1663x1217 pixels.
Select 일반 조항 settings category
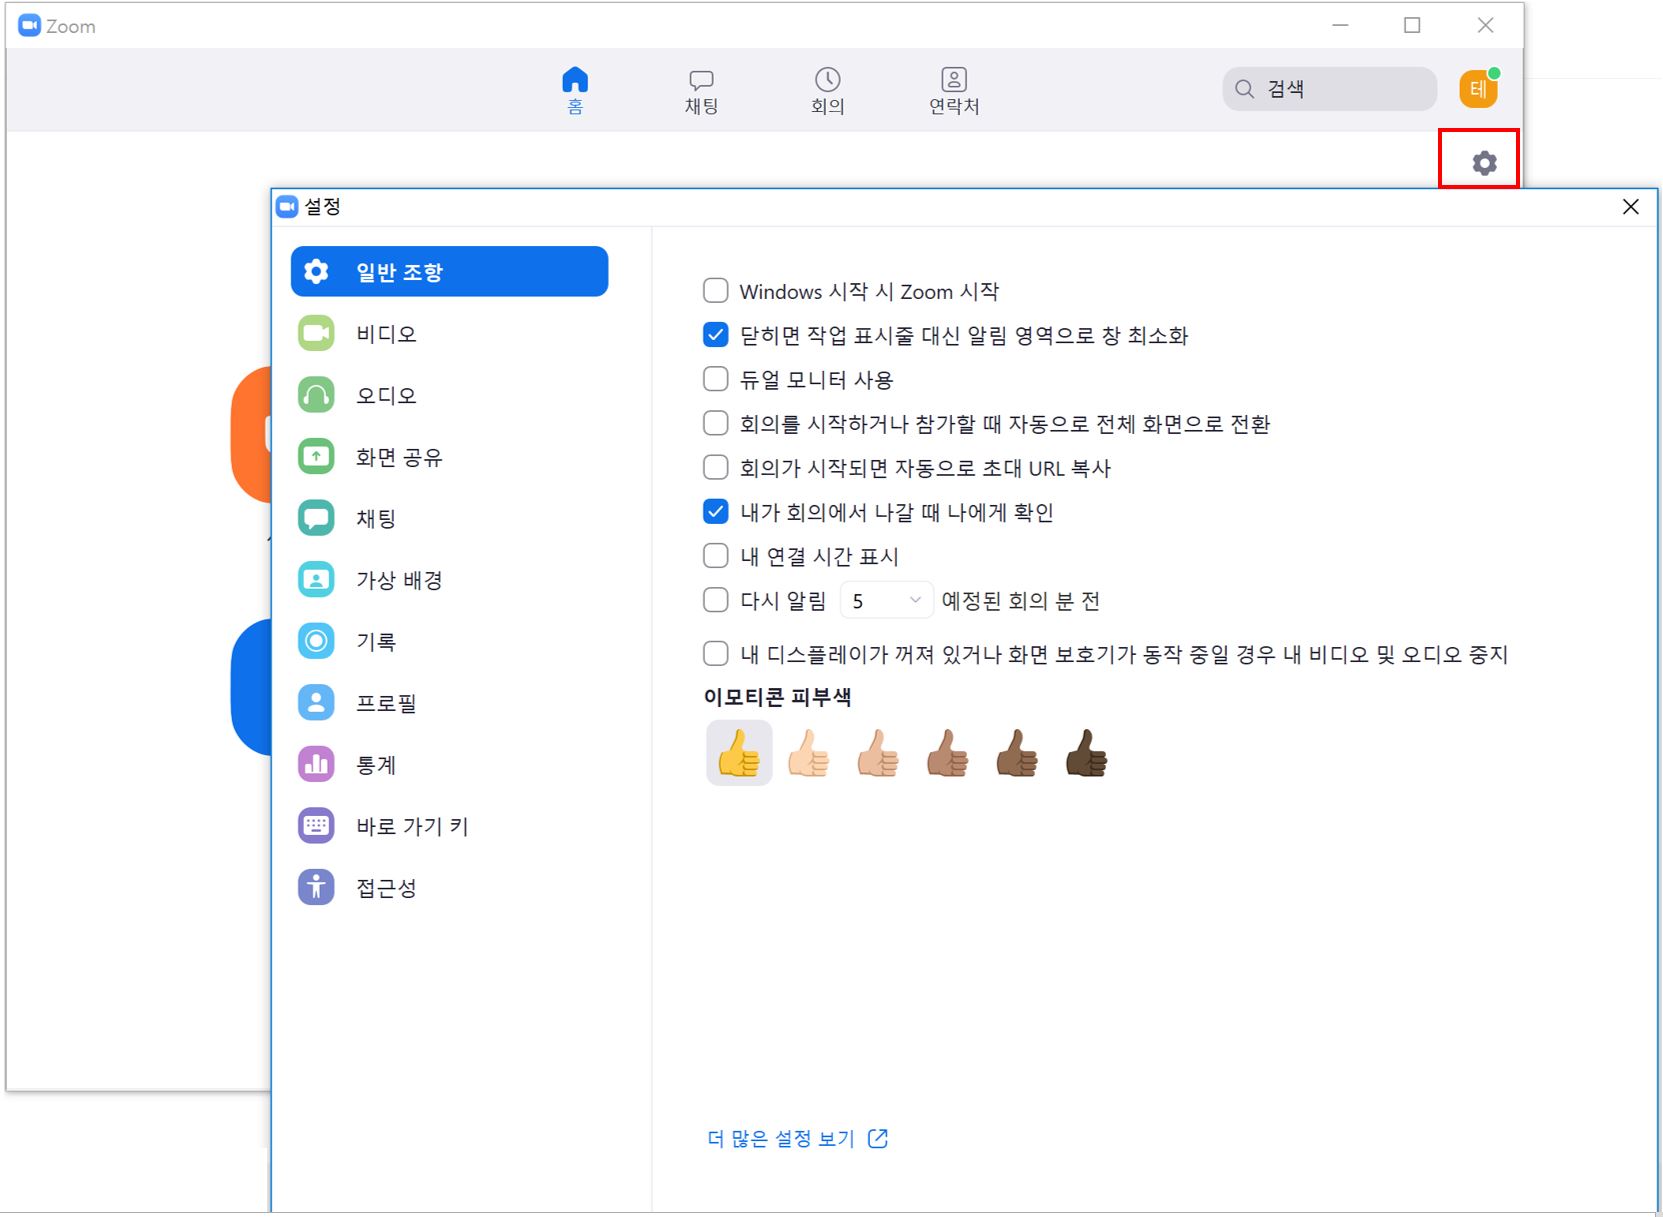[449, 271]
